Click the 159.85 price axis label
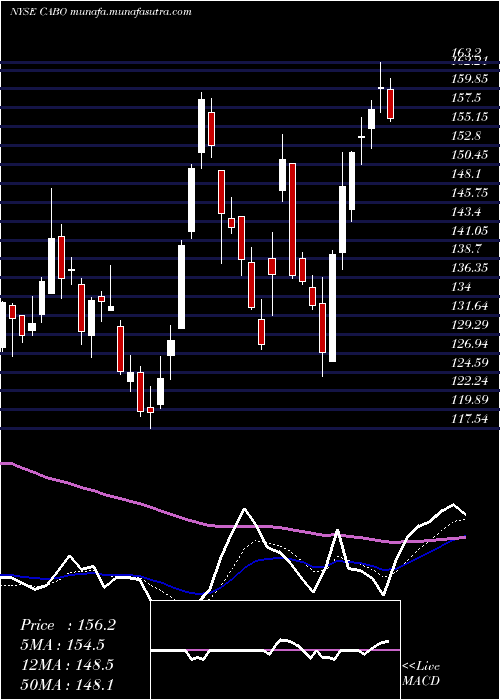The image size is (500, 700). point(470,79)
